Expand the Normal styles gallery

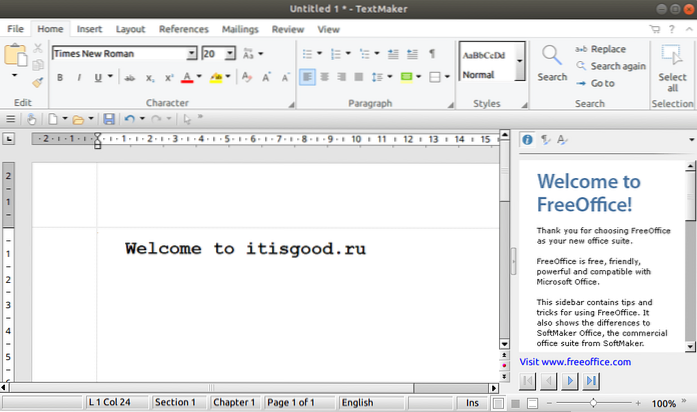click(520, 63)
